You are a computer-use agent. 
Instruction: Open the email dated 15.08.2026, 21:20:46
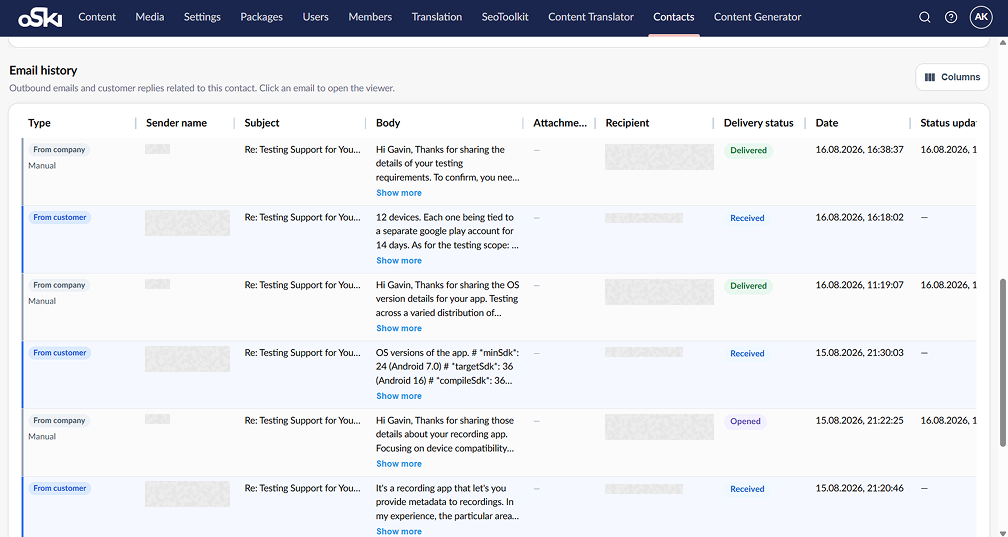pos(499,507)
